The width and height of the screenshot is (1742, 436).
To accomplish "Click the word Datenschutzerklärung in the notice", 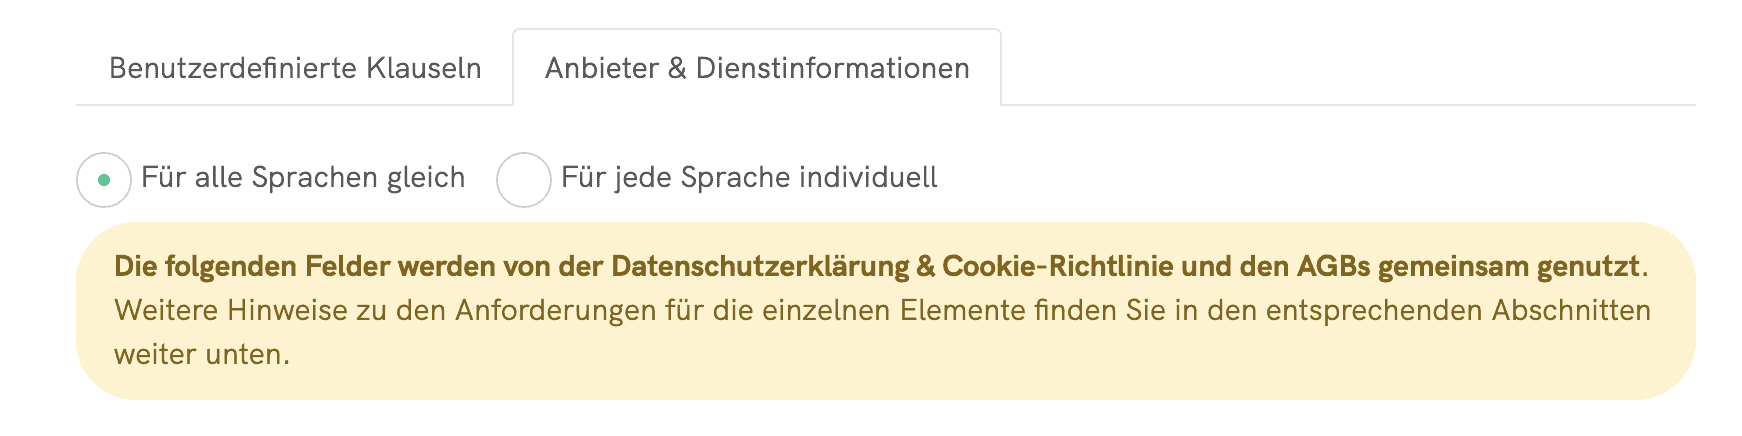I will [x=760, y=267].
